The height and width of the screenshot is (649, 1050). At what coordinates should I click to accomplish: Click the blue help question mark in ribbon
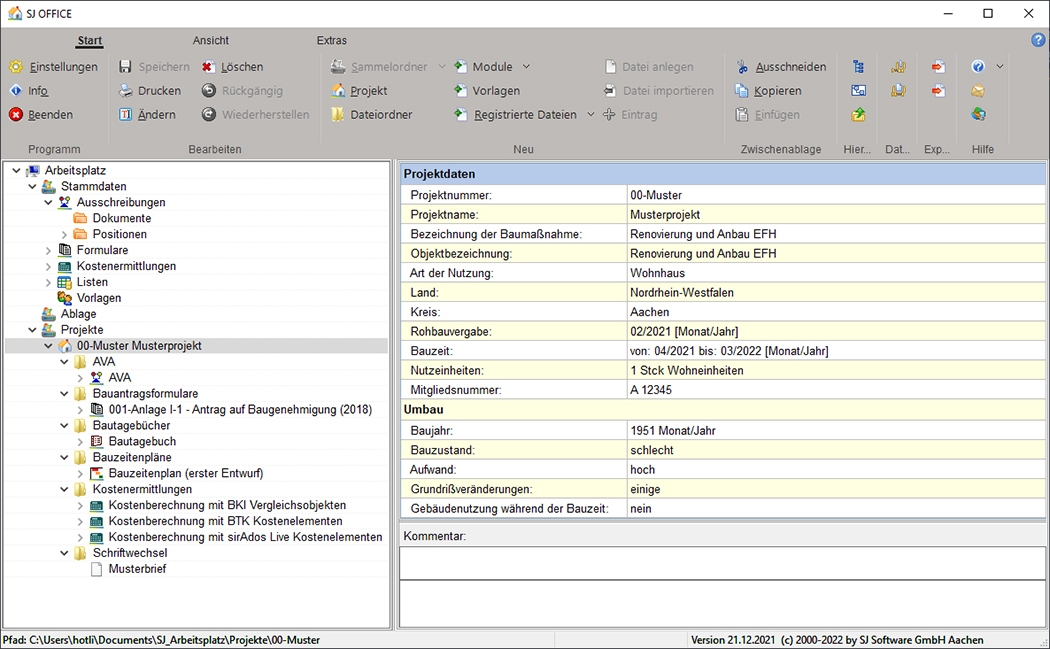[x=978, y=67]
